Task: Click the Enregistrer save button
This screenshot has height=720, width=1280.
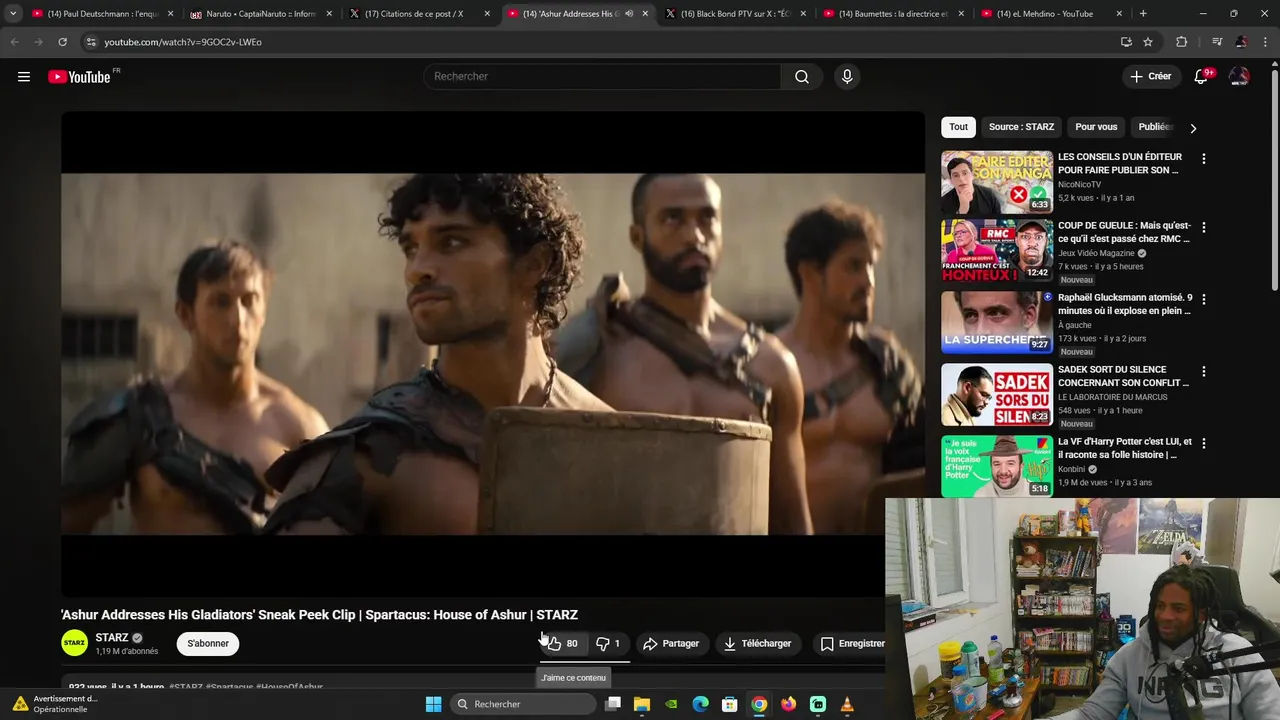Action: [x=852, y=644]
